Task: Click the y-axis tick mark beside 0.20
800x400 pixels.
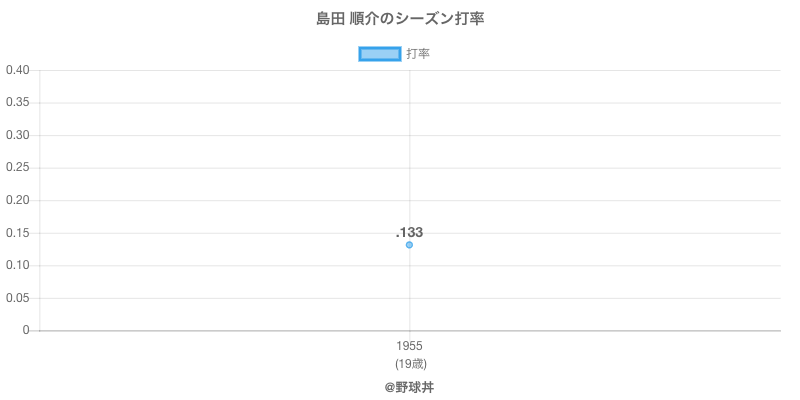Action: (x=37, y=200)
